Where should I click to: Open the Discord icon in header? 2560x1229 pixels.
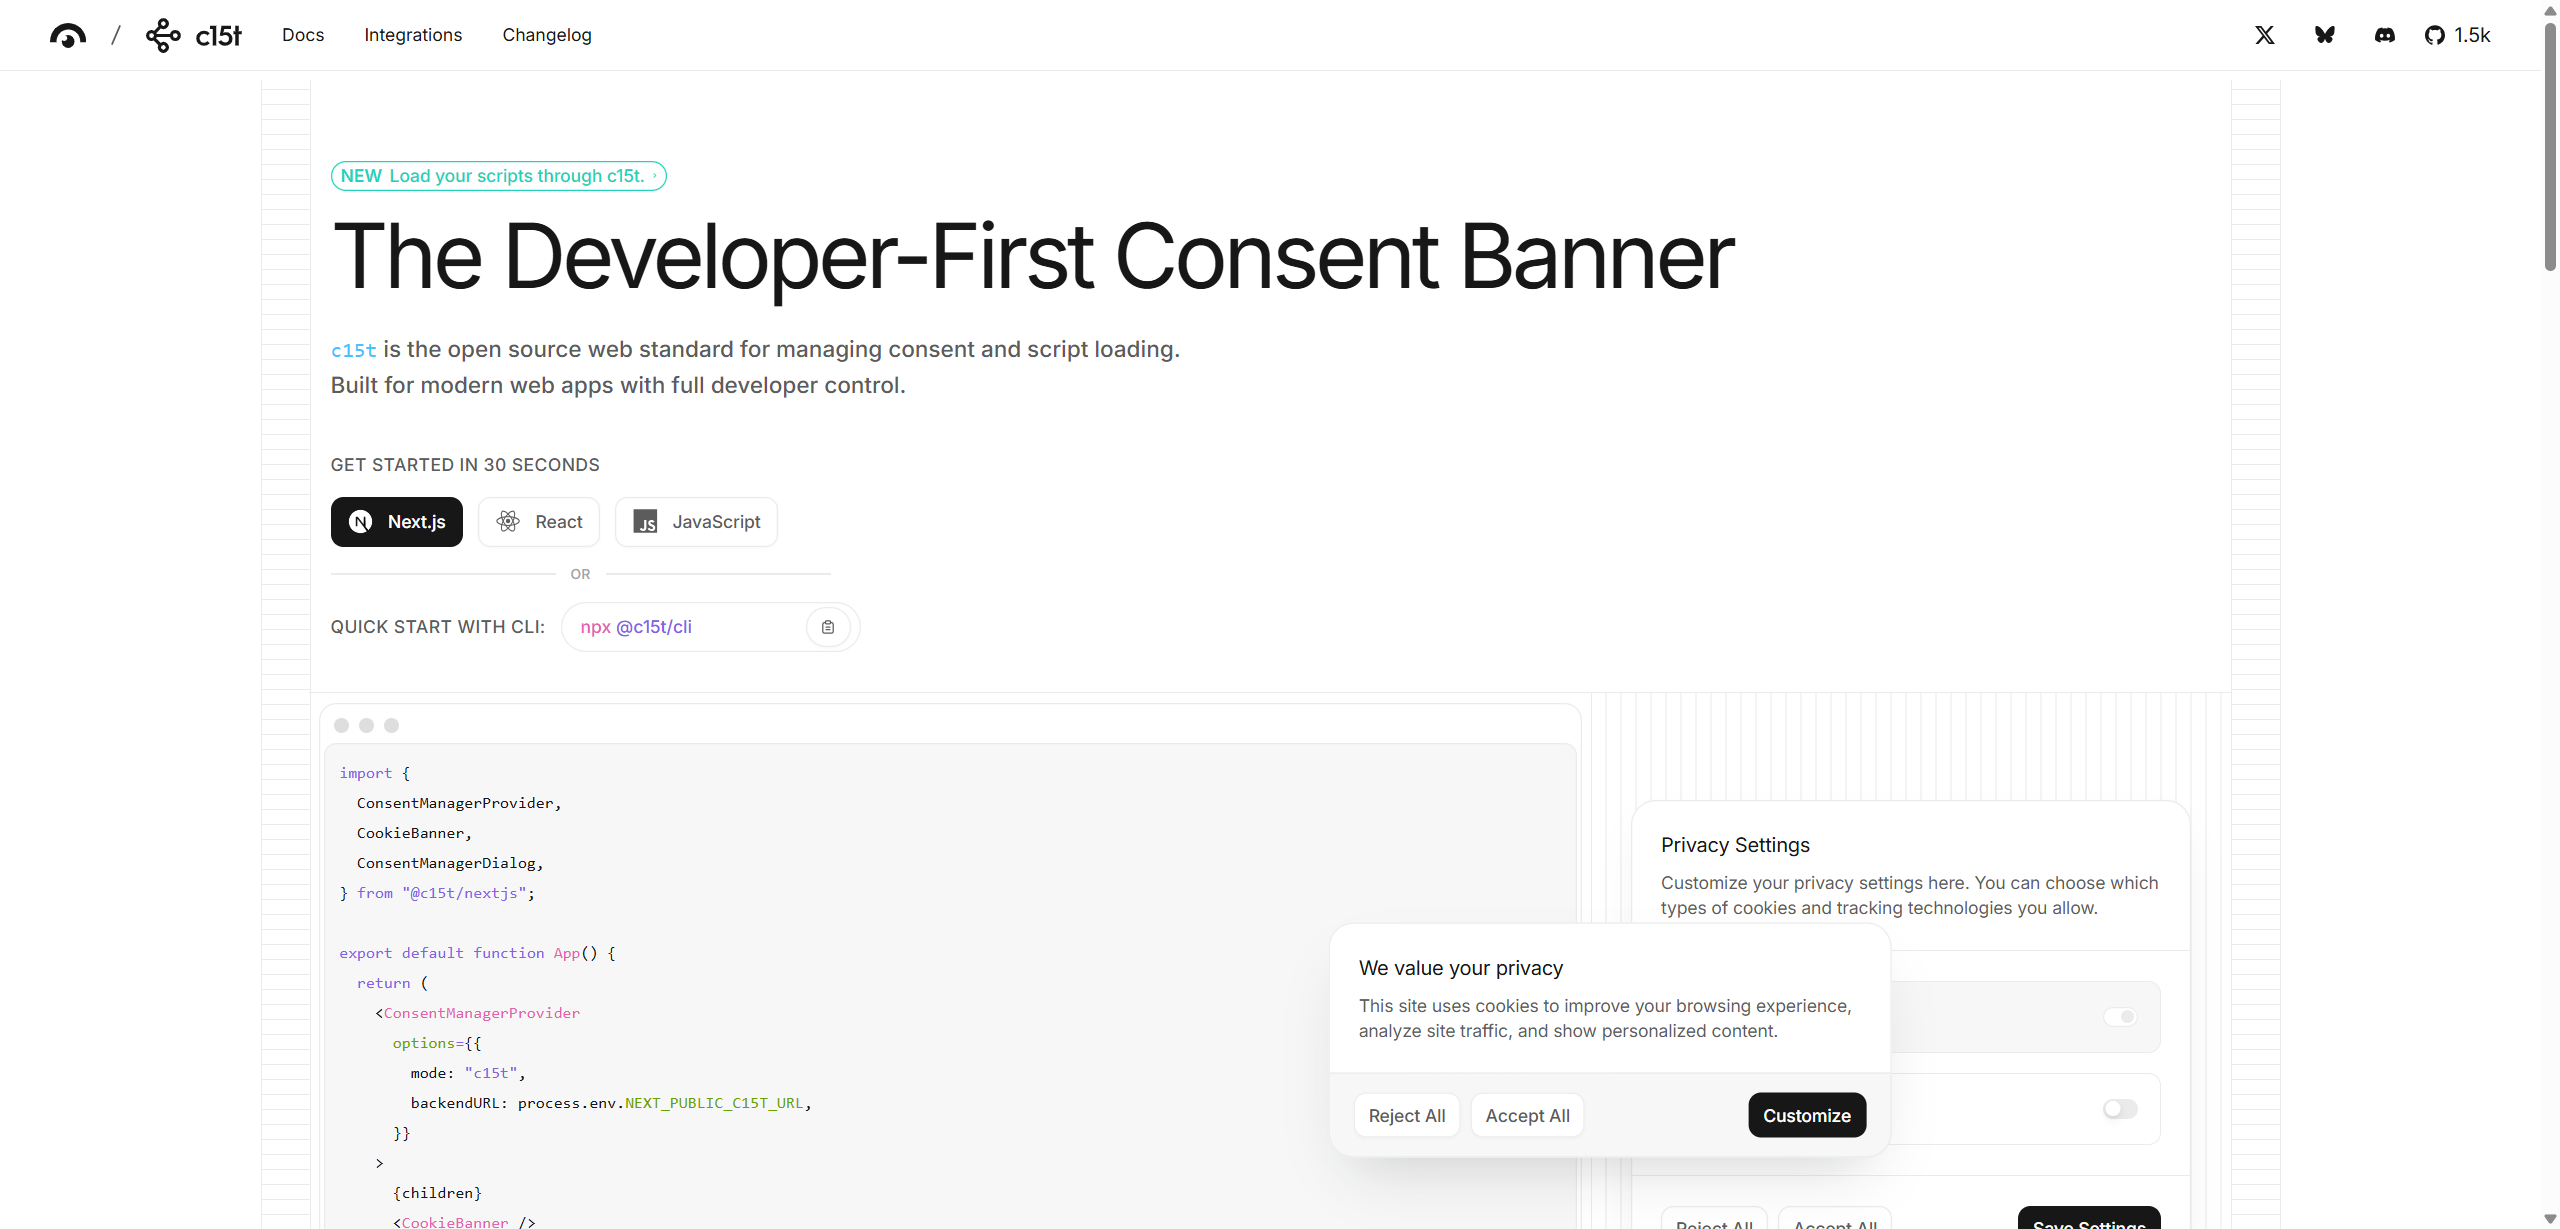[x=2384, y=35]
